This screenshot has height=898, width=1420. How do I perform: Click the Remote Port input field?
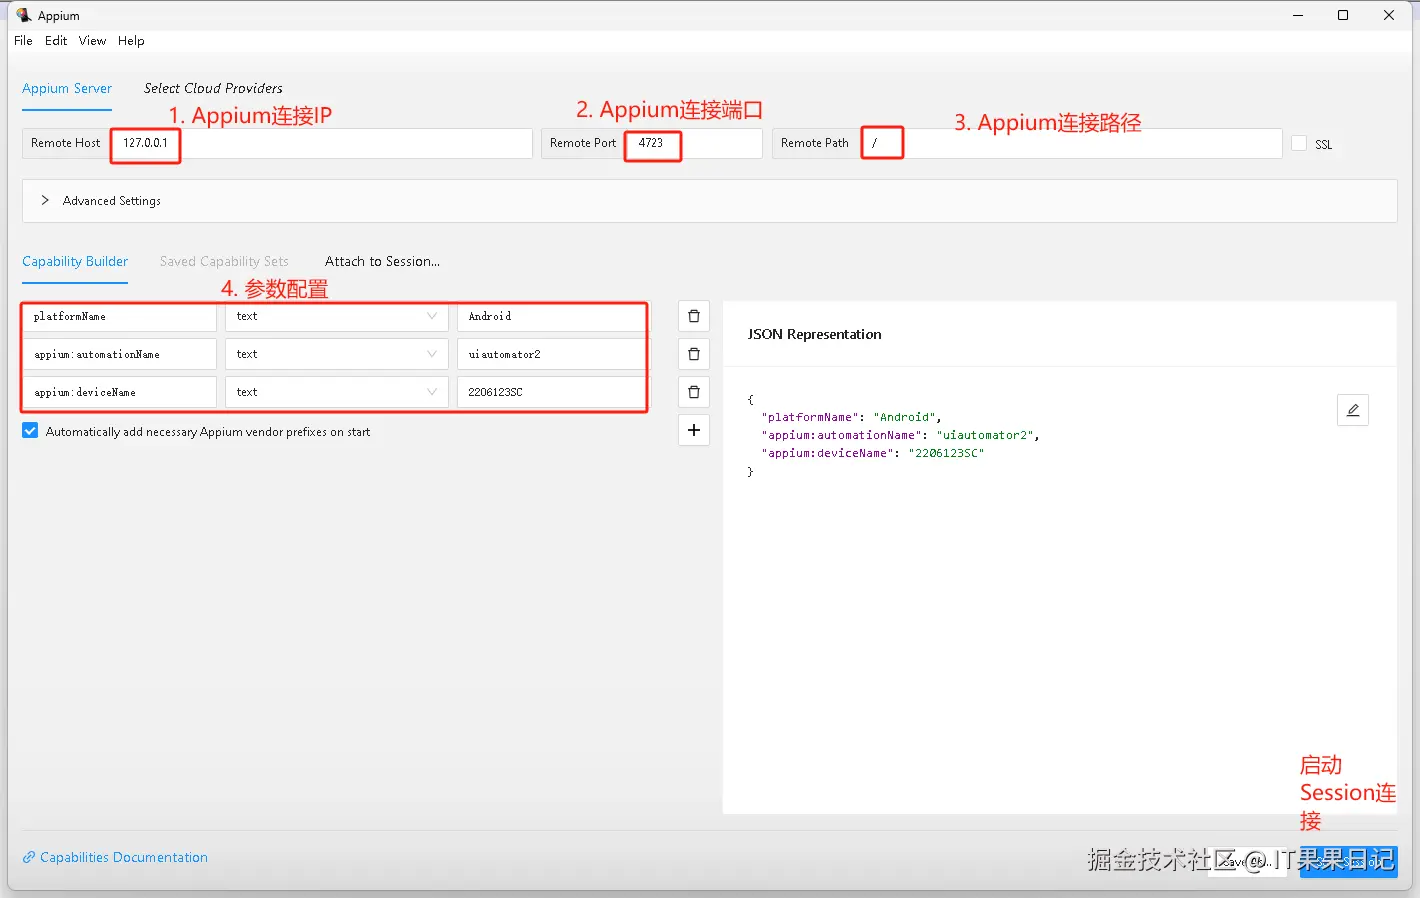click(694, 143)
